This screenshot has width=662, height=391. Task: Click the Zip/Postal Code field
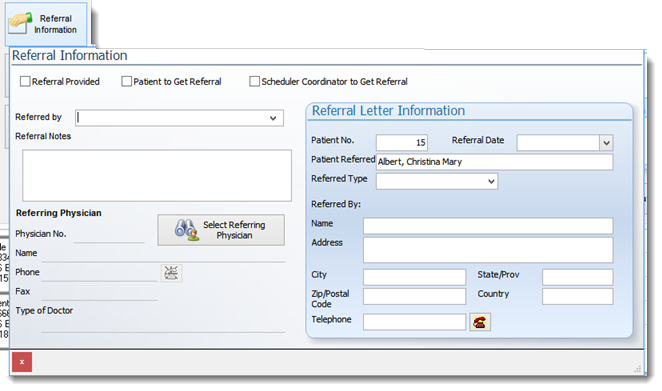tap(415, 296)
